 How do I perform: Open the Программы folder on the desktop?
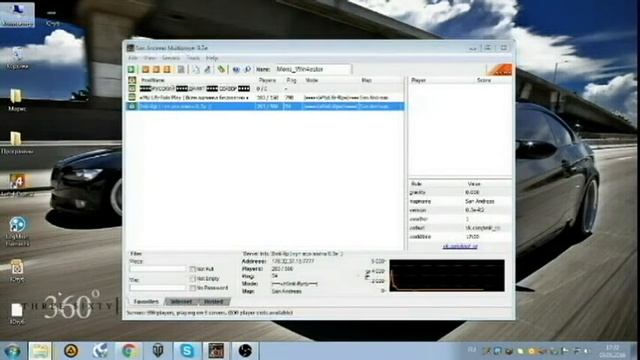click(16, 143)
